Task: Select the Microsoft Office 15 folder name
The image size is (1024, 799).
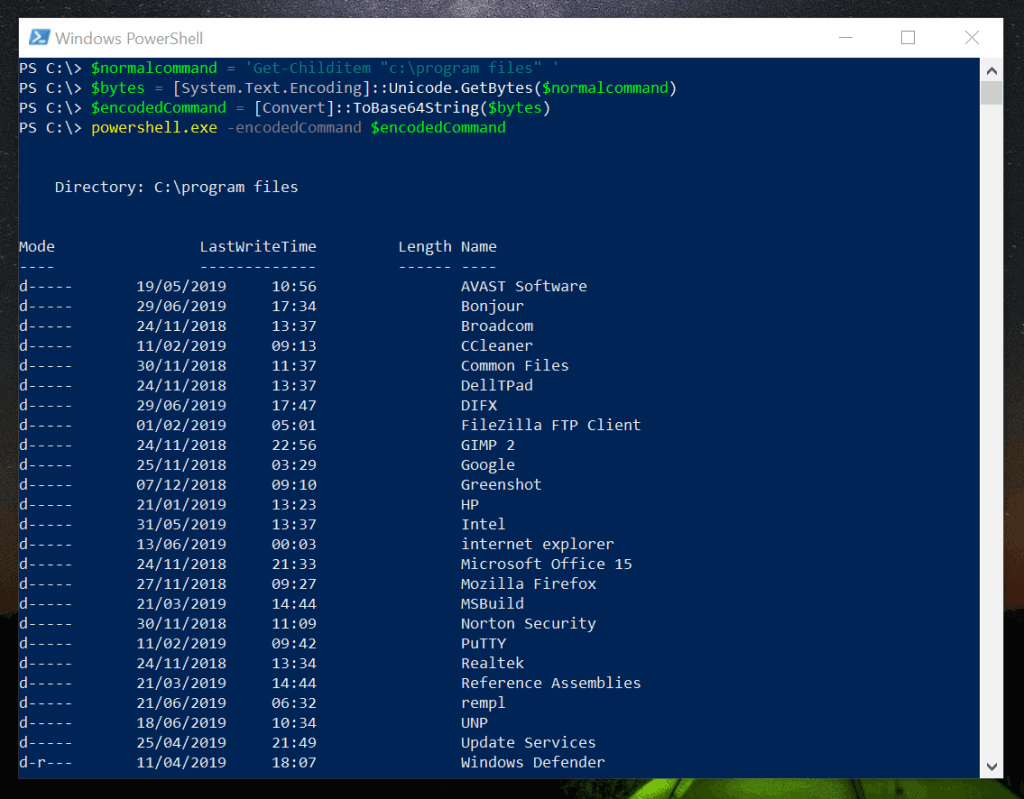Action: (546, 563)
